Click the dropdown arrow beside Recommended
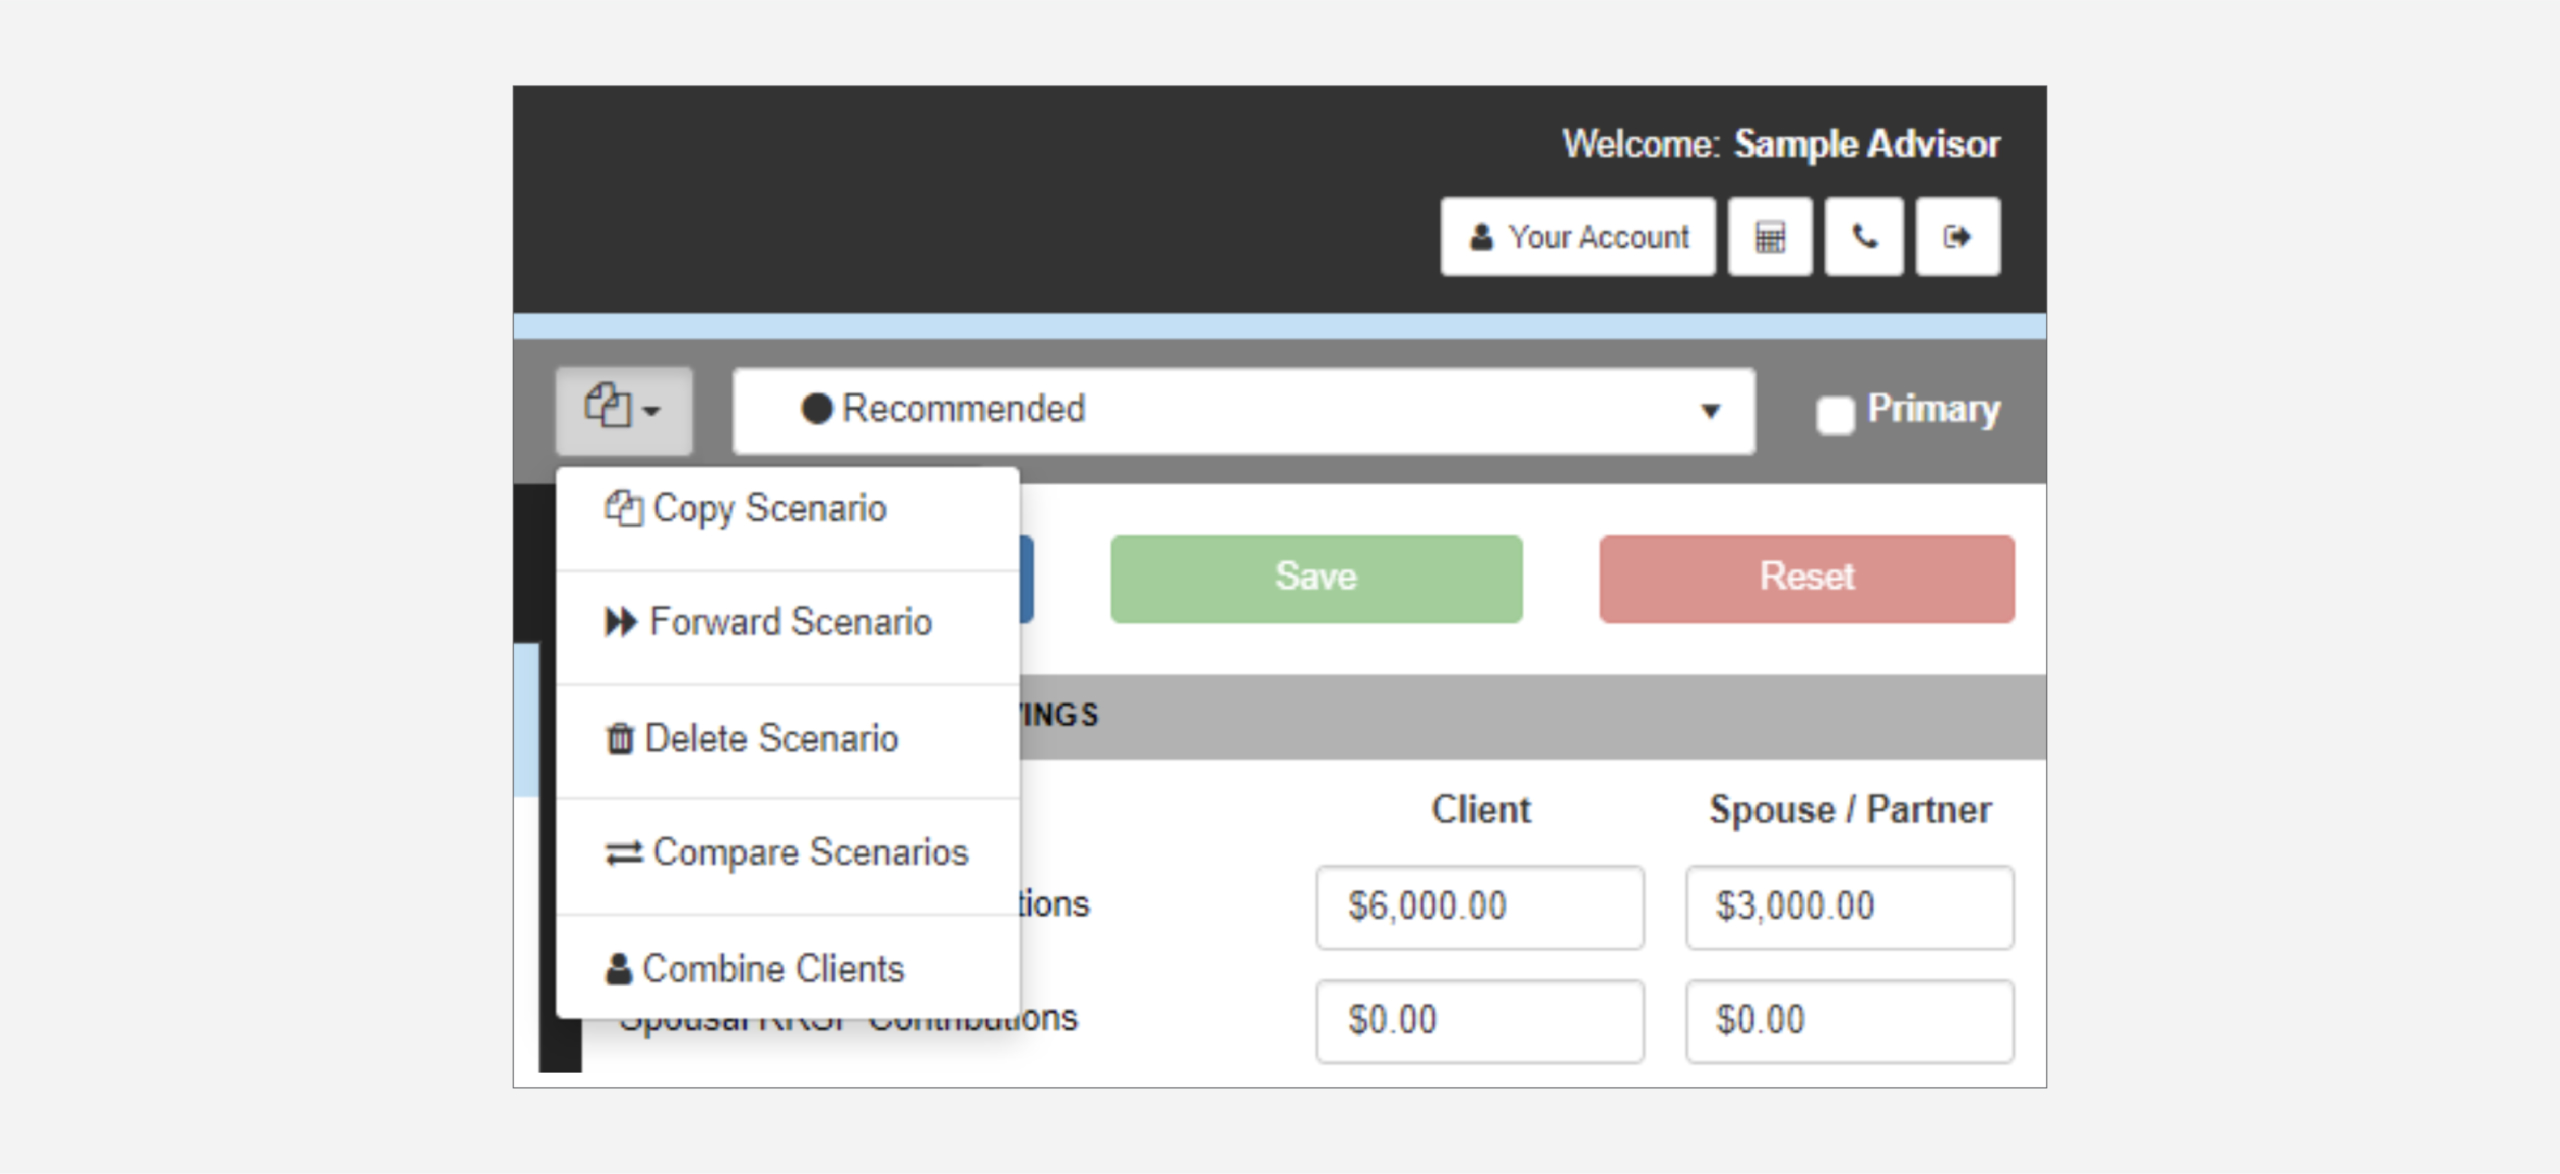2560x1174 pixels. (x=1710, y=411)
